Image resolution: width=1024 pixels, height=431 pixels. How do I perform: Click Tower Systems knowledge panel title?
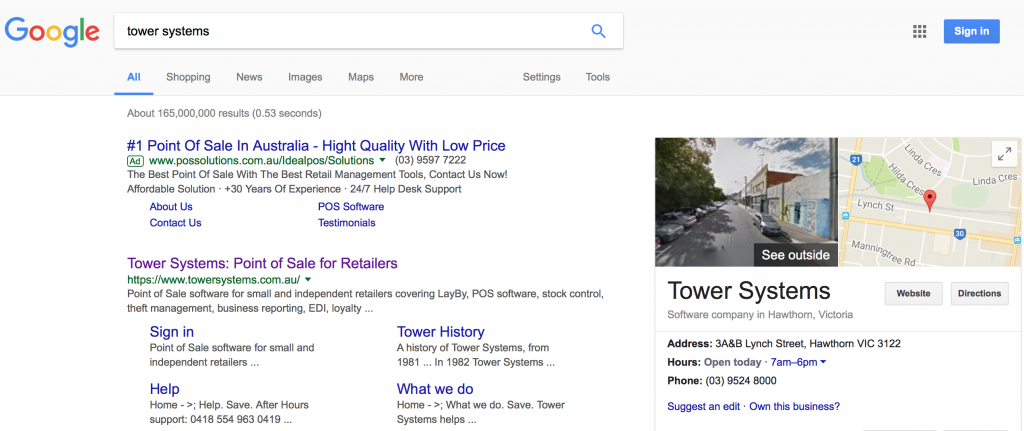[x=749, y=291]
